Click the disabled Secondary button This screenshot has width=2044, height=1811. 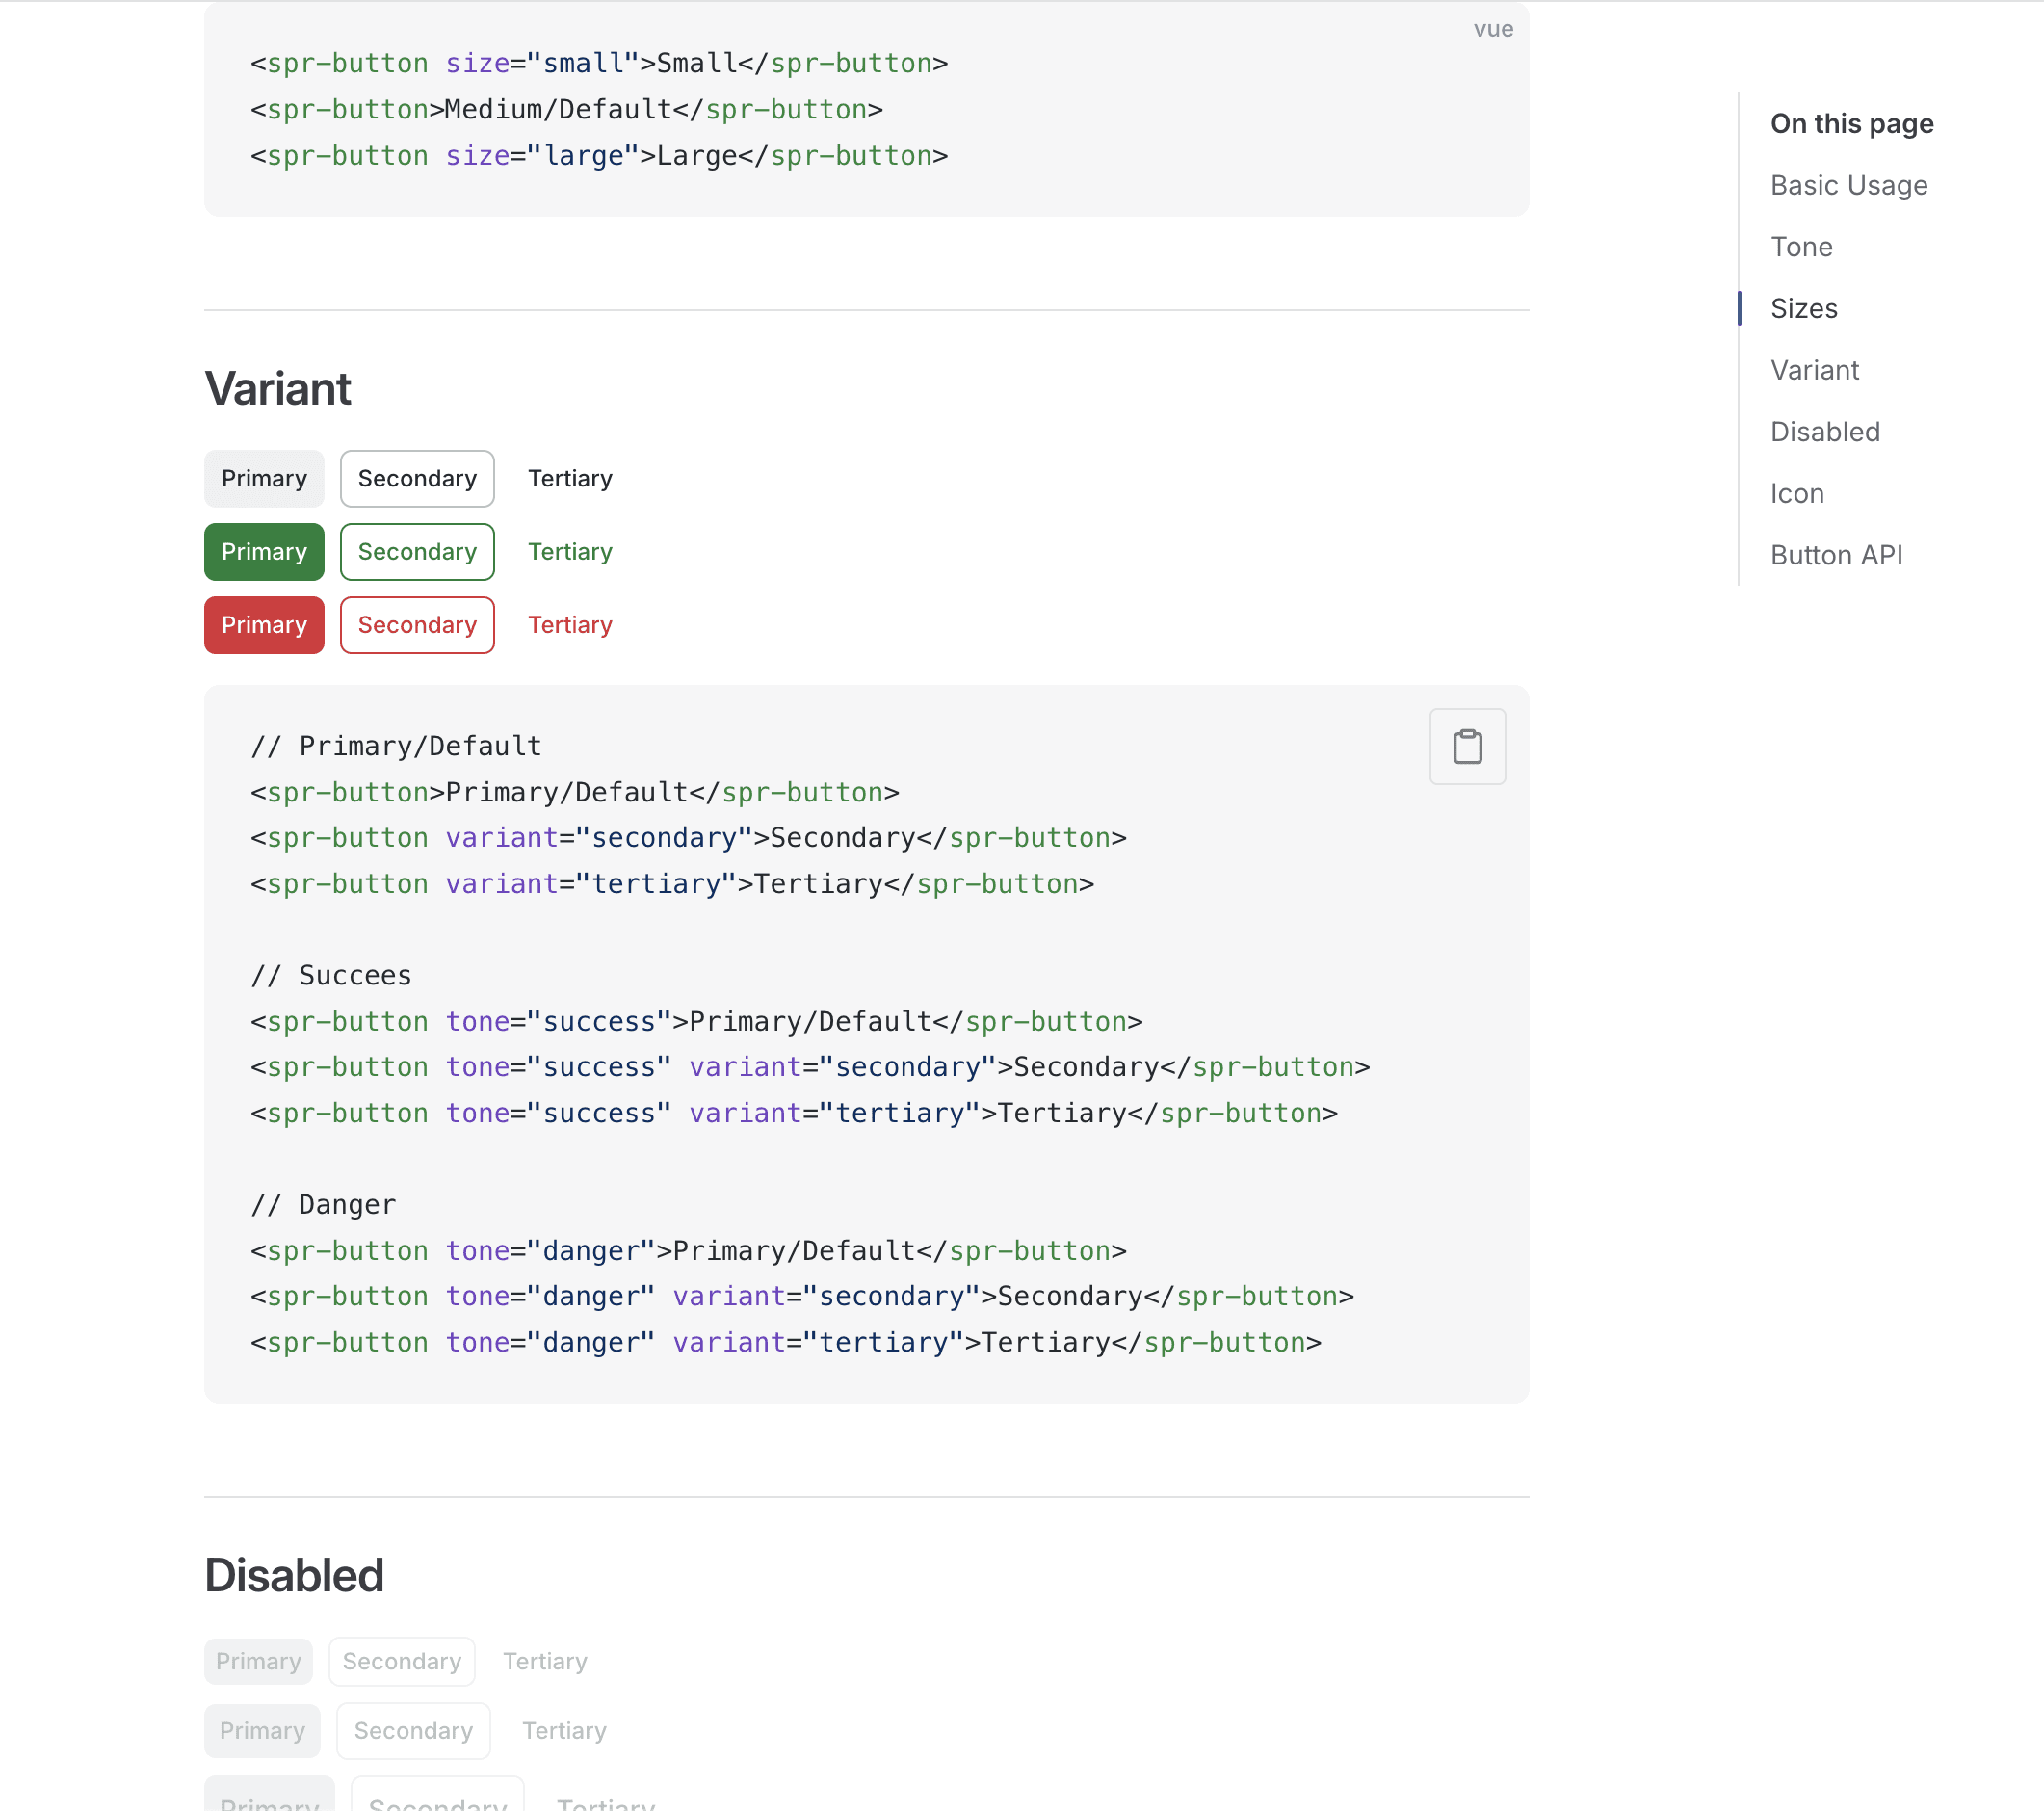click(x=402, y=1660)
